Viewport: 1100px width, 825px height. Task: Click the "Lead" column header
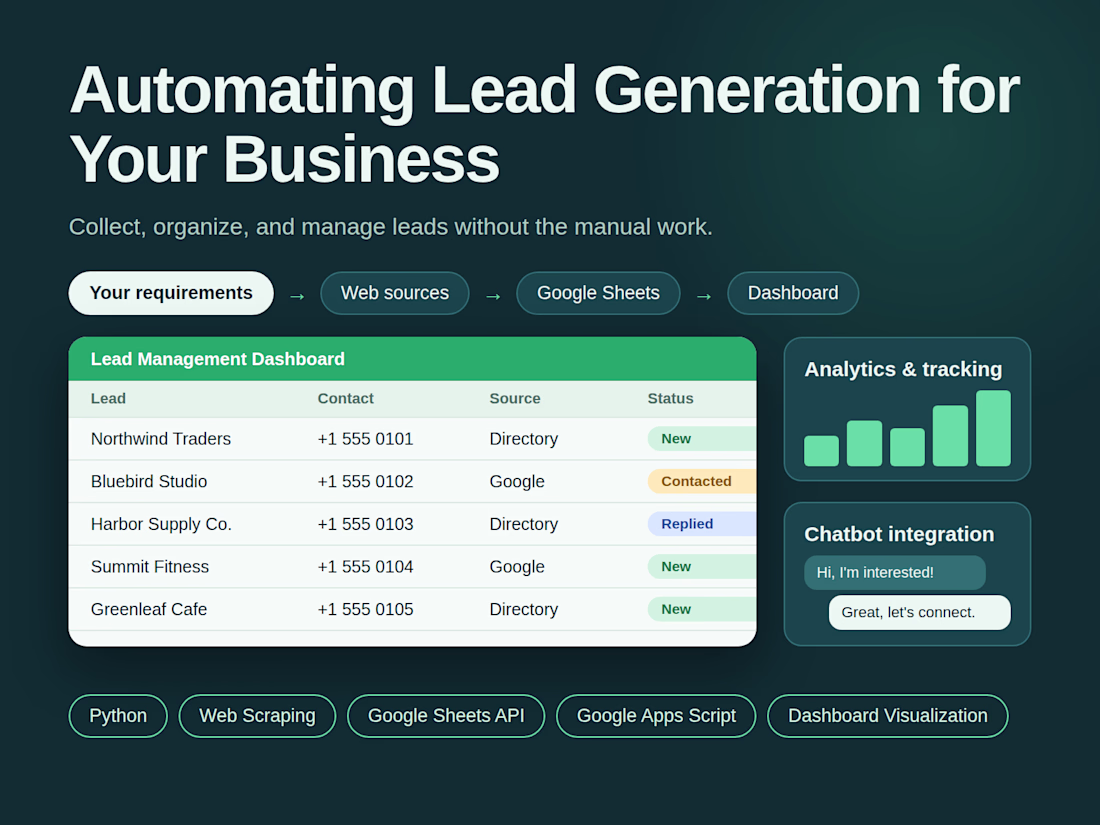click(108, 398)
